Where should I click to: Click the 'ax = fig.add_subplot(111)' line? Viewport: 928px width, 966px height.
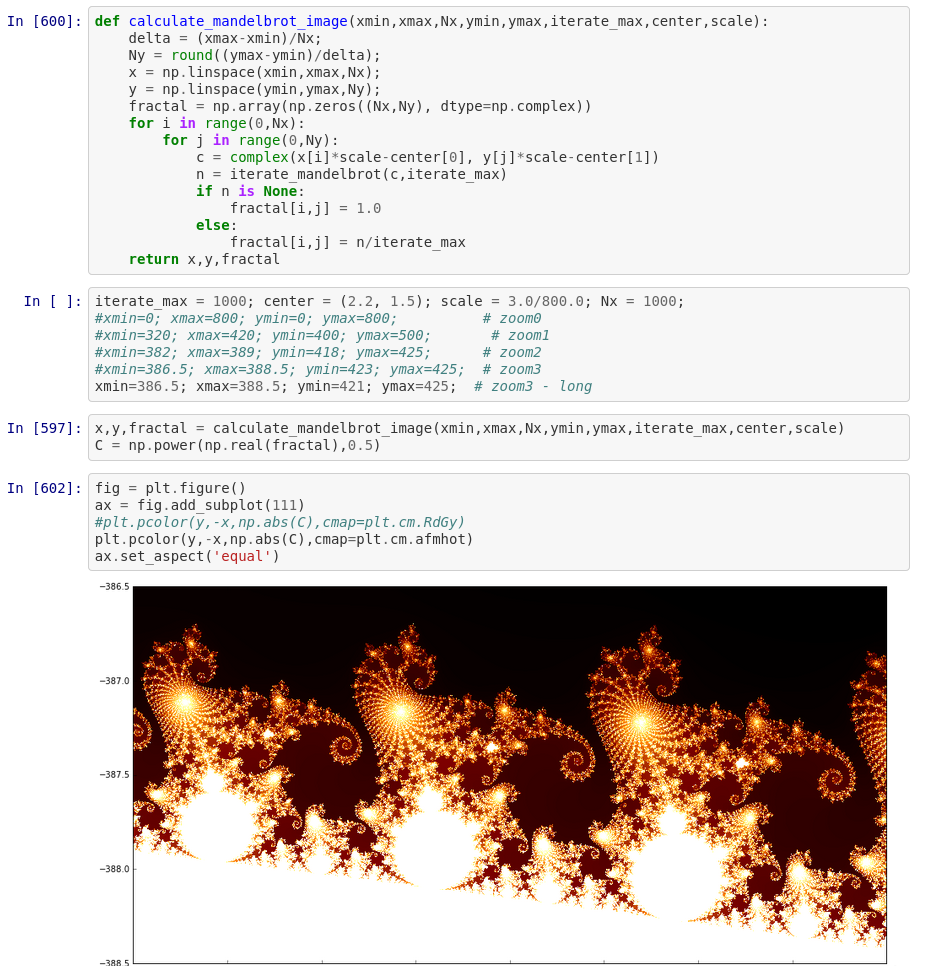(x=200, y=505)
